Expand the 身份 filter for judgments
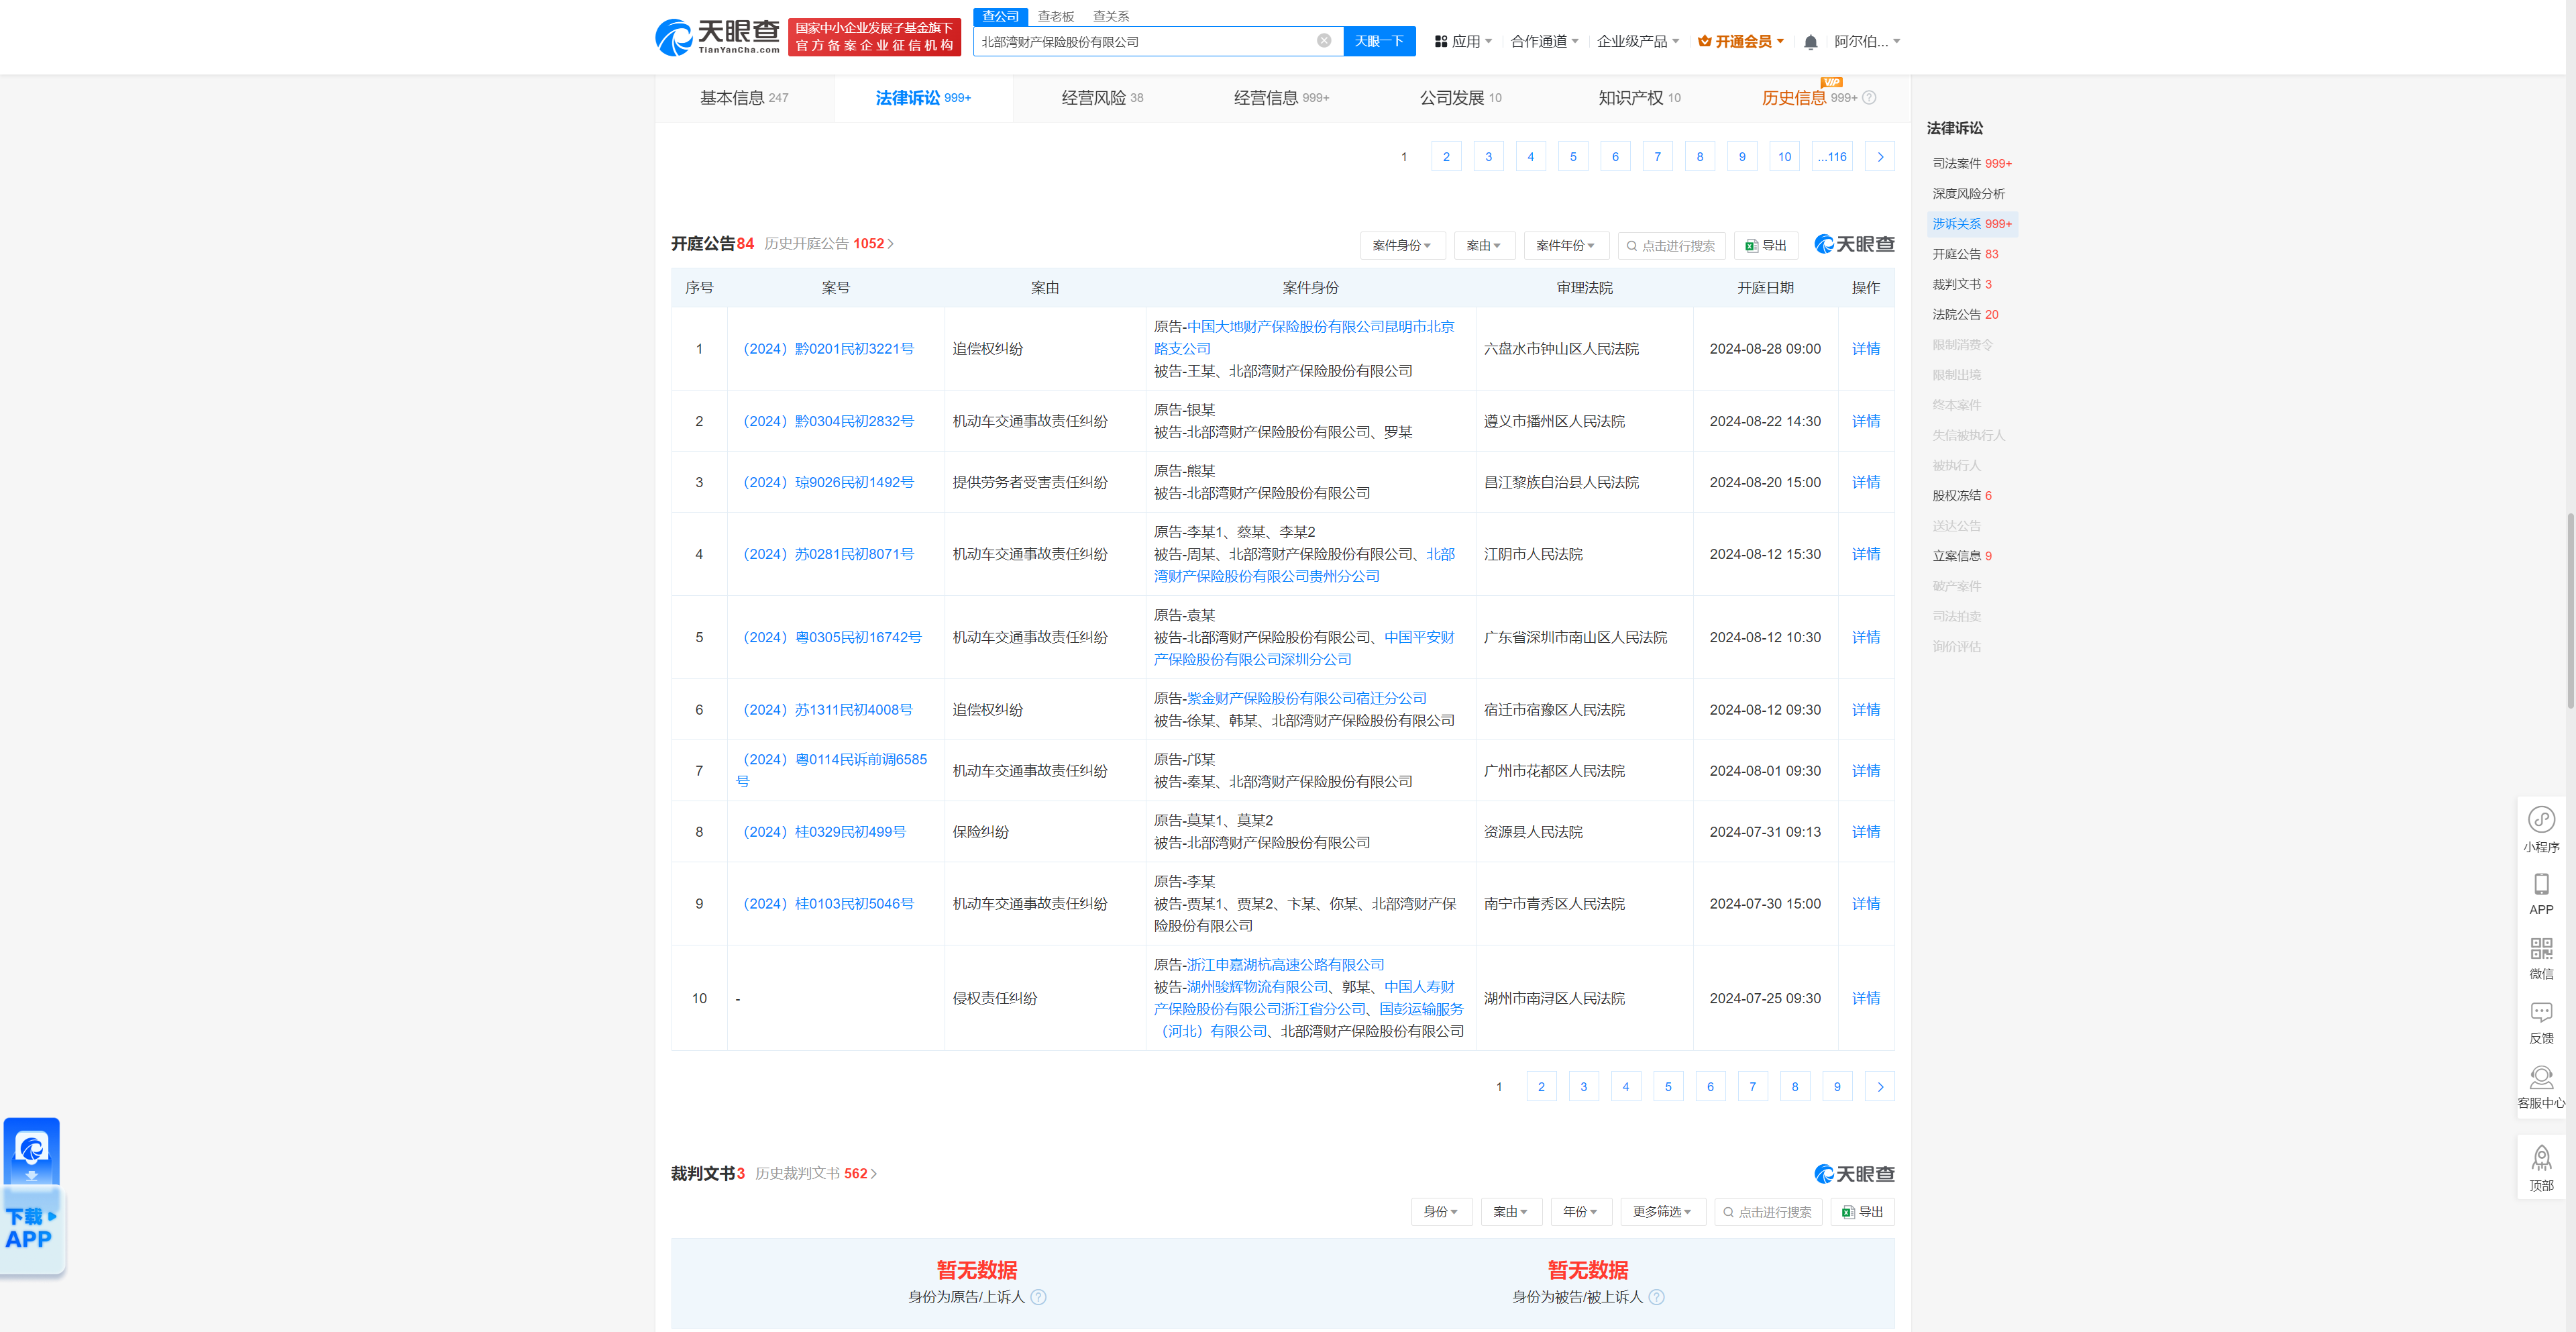 pos(1441,1211)
